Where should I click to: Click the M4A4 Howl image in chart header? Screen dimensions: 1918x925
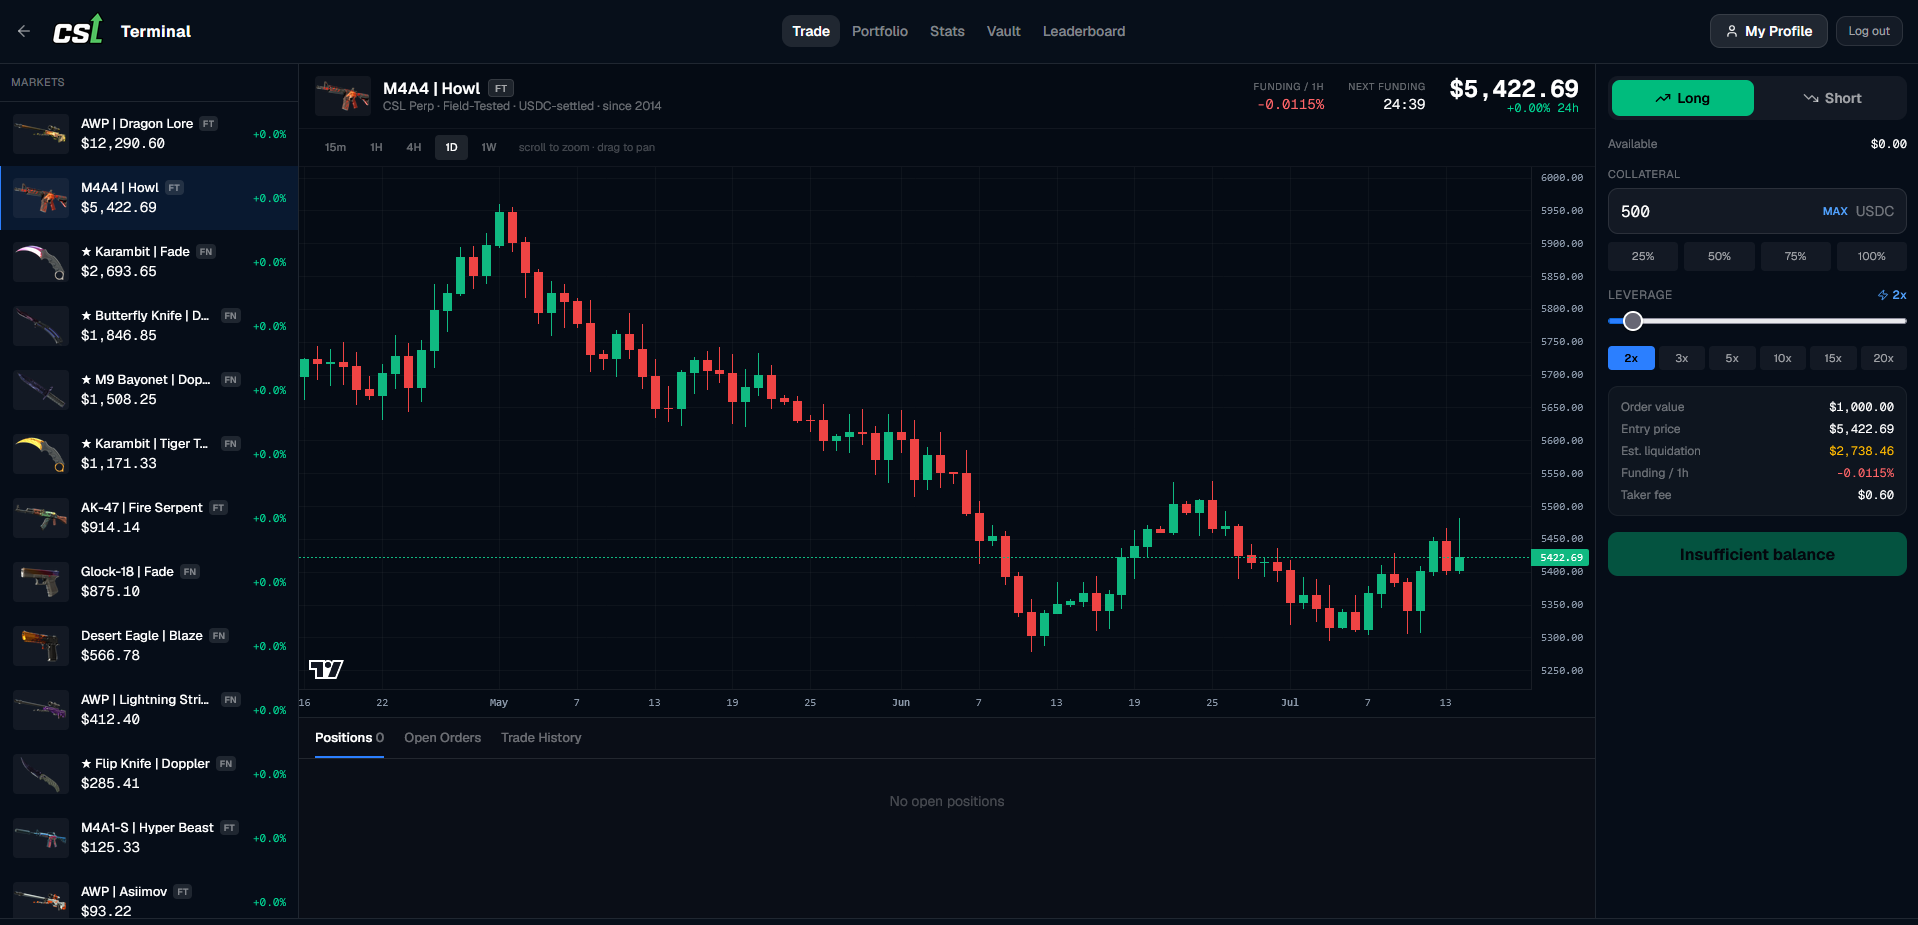tap(343, 96)
